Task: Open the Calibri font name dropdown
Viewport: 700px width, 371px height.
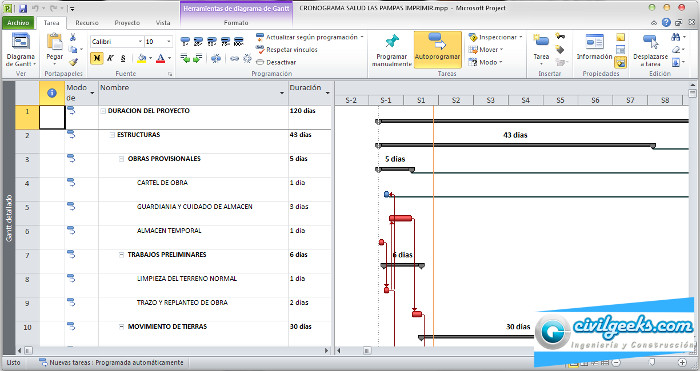Action: [140, 42]
